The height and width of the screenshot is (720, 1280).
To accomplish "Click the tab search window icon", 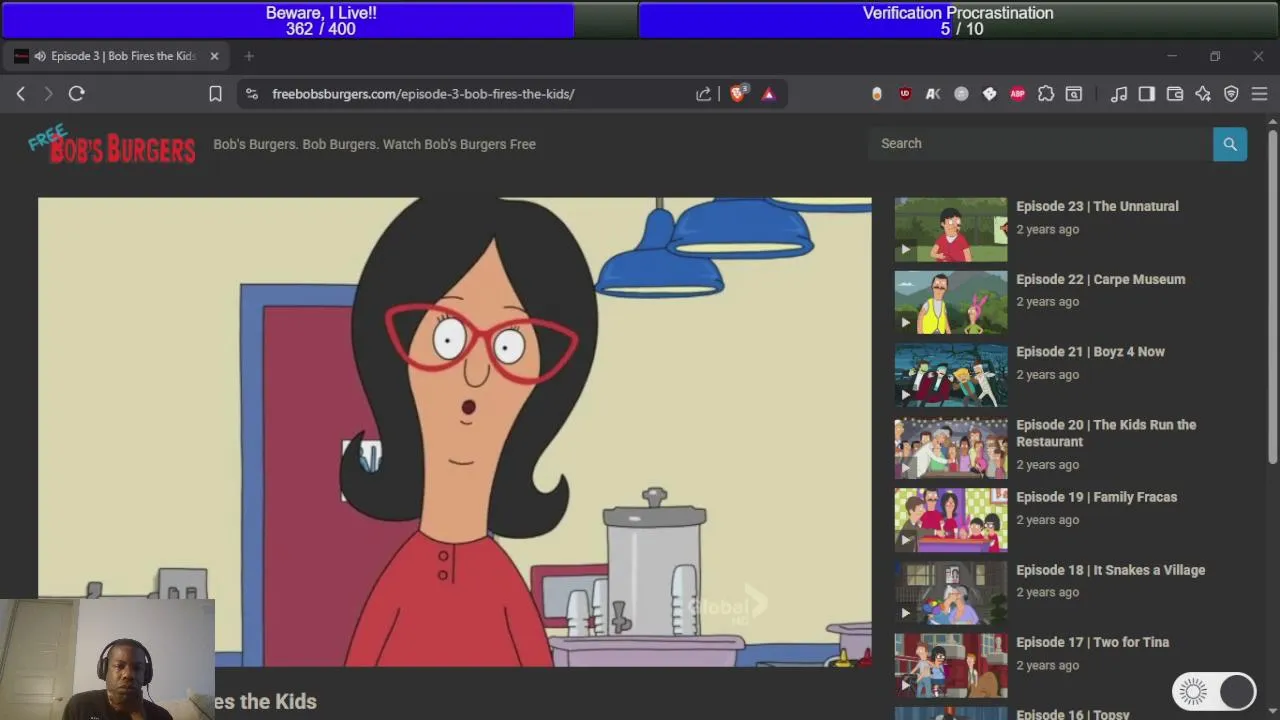I will point(1074,94).
